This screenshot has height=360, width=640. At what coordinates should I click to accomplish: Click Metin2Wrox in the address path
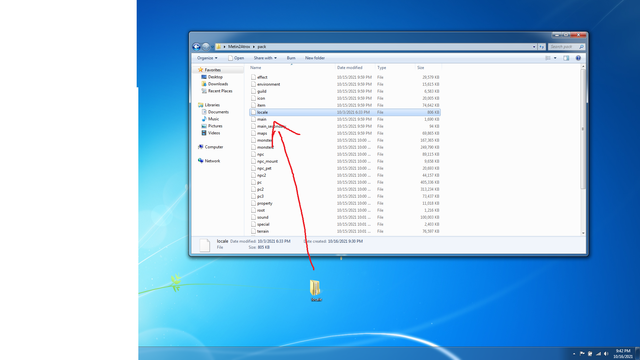pos(239,47)
